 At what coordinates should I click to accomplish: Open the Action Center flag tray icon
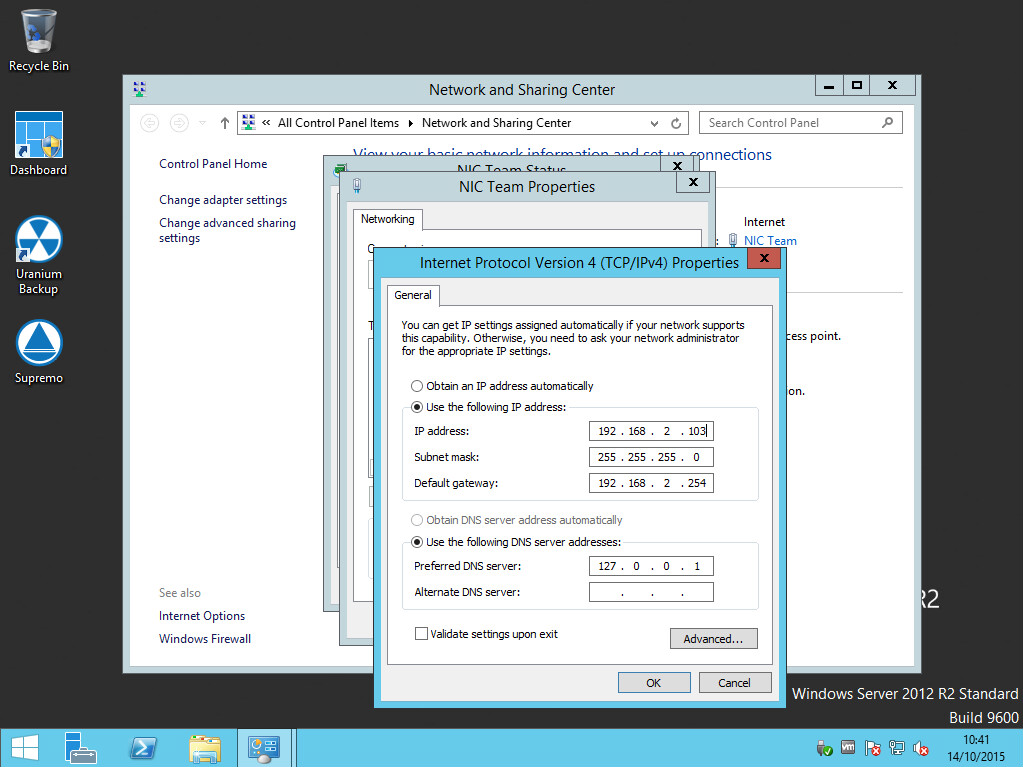(x=872, y=748)
